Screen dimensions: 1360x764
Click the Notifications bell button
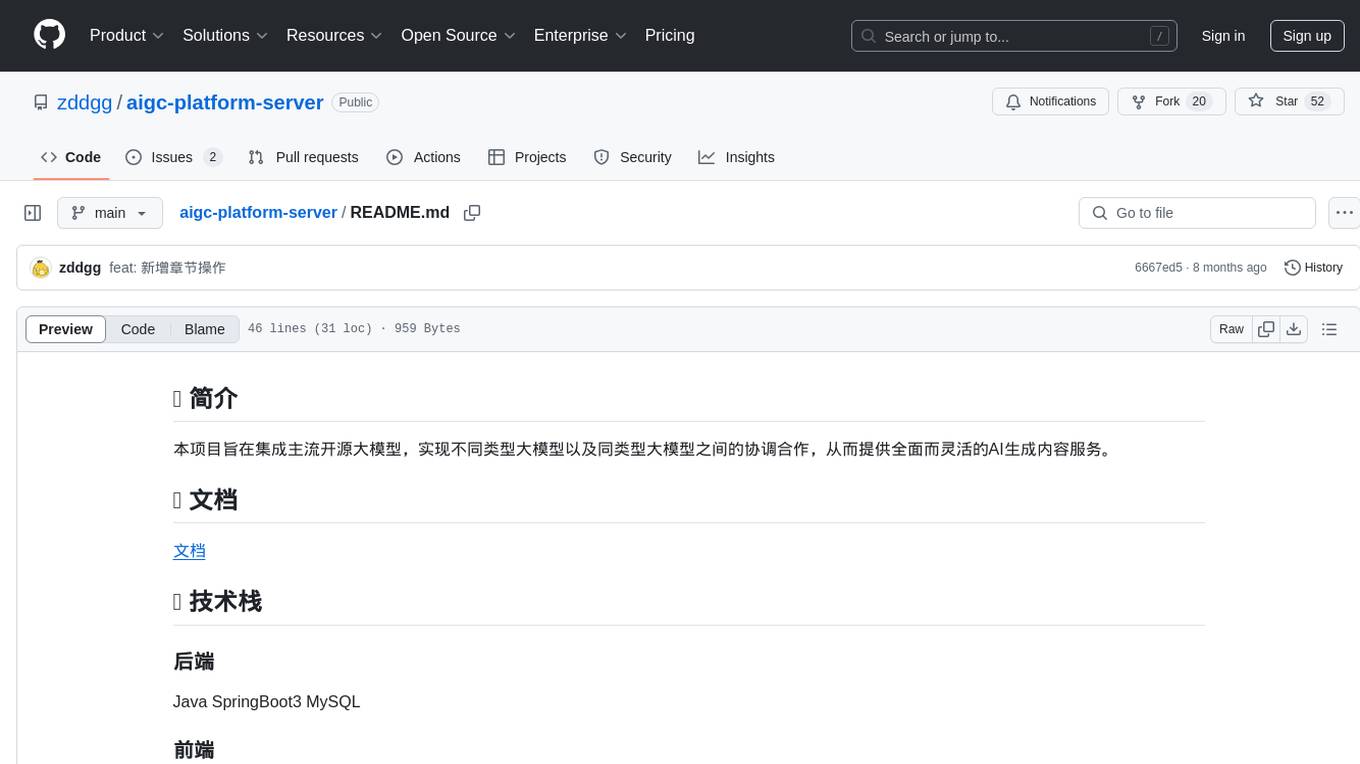tap(1050, 101)
